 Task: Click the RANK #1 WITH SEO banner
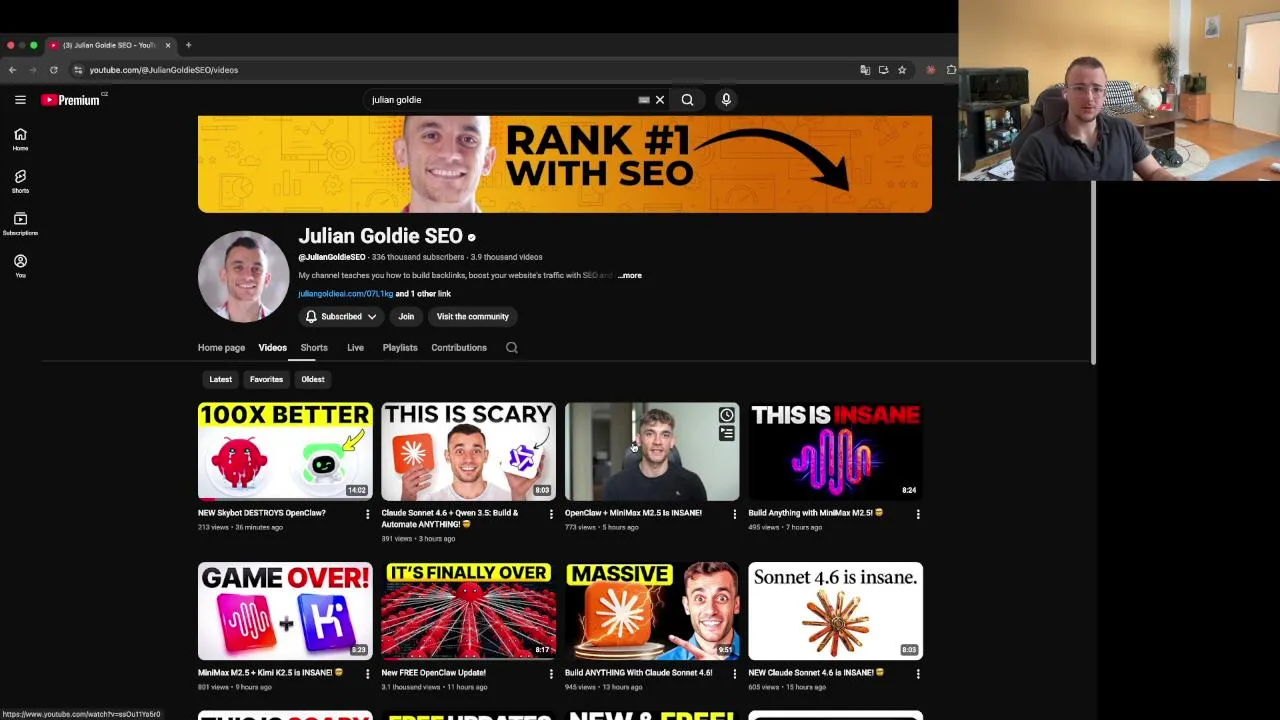tap(565, 164)
